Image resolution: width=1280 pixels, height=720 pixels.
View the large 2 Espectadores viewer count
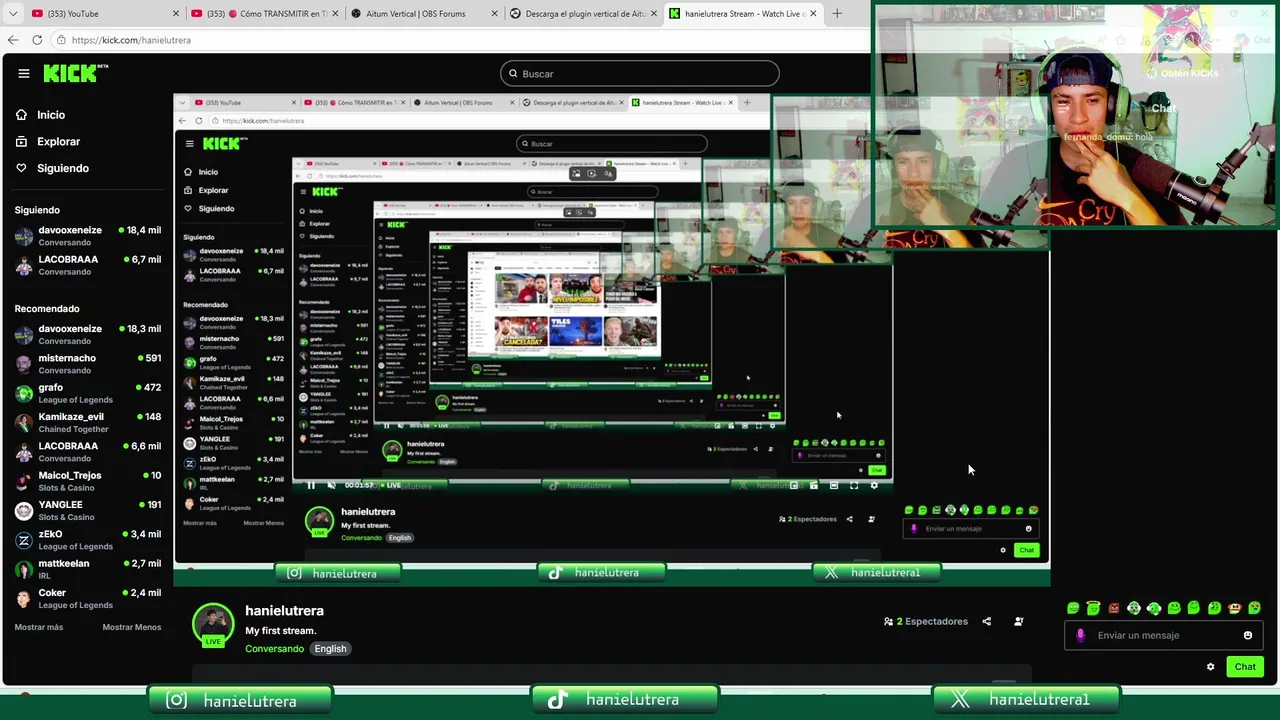point(926,621)
